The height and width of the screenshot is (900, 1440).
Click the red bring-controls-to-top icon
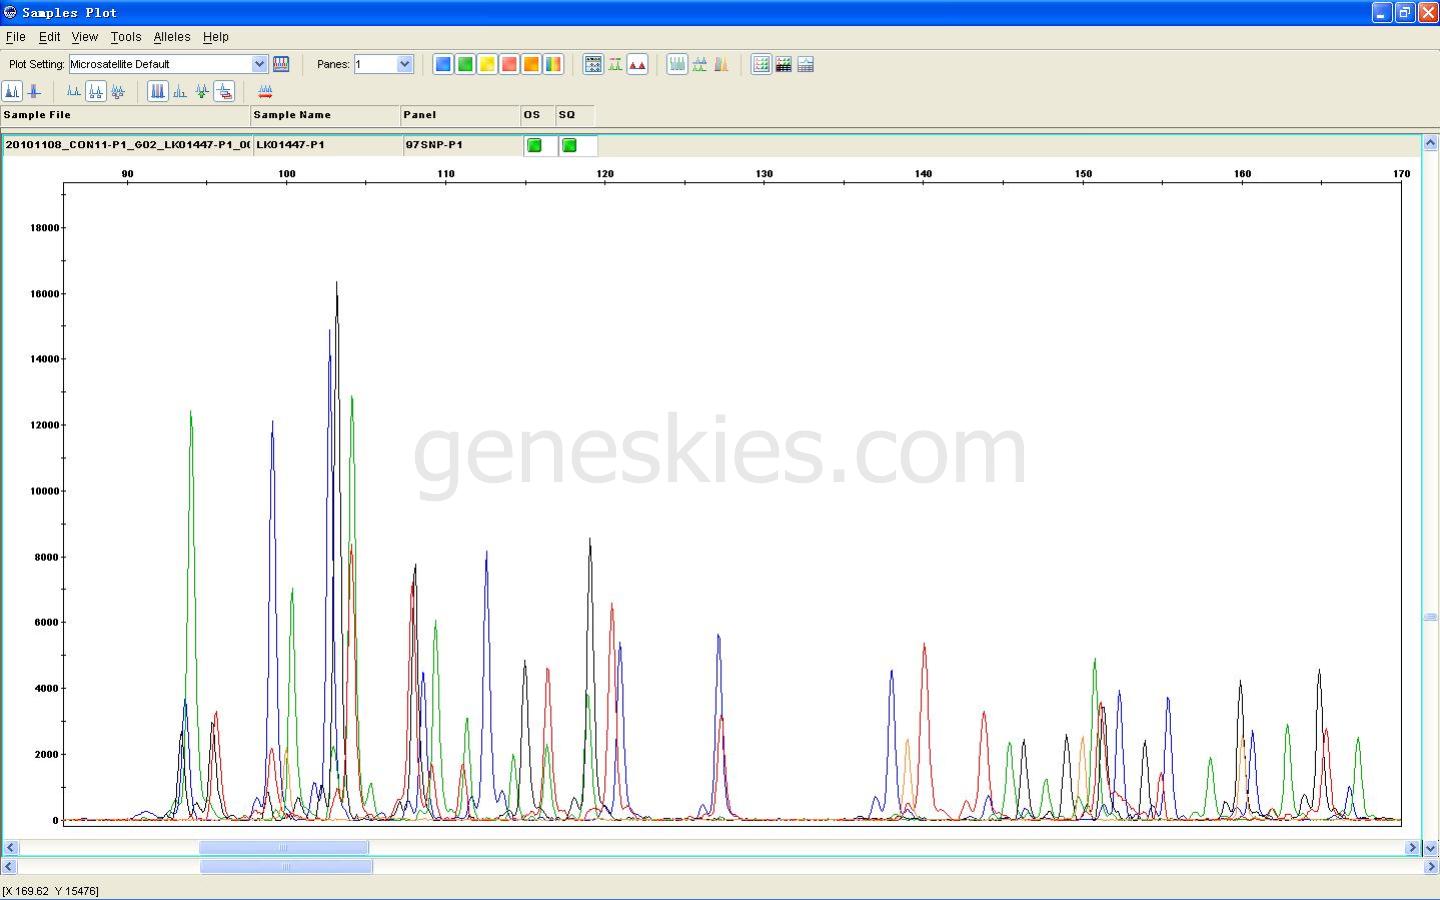(265, 91)
